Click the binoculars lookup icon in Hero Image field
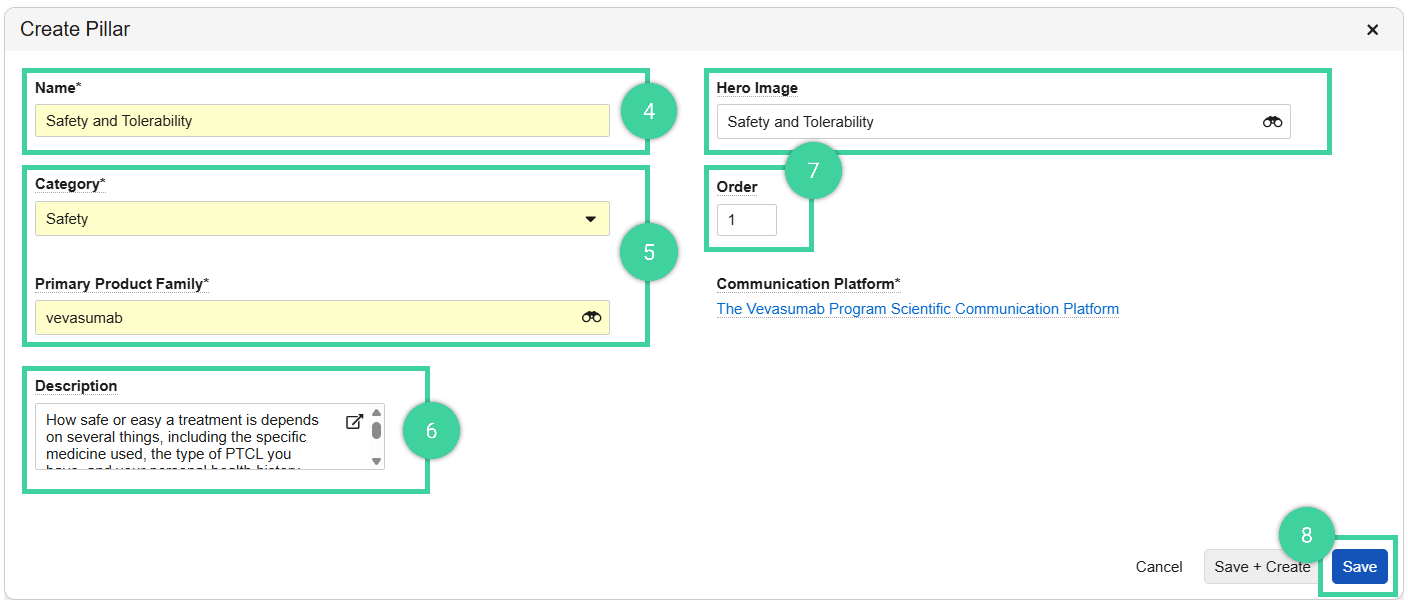1408x605 pixels. [1272, 121]
